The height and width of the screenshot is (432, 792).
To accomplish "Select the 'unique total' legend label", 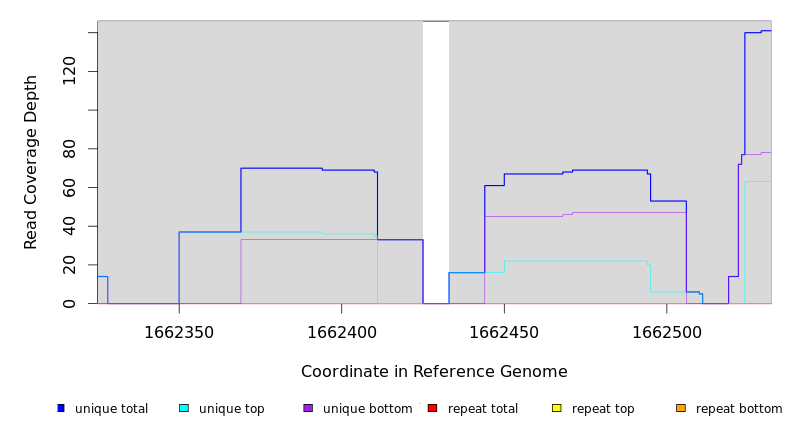I will (x=111, y=409).
